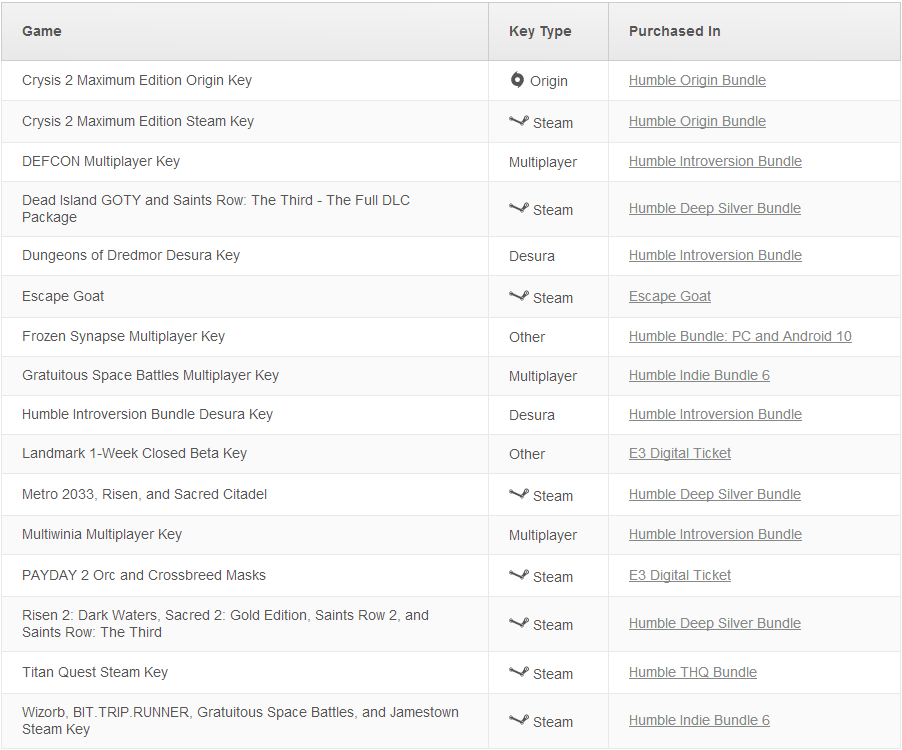Open E3 Digital Ticket link for Landmark Beta
The image size is (902, 750).
679,453
